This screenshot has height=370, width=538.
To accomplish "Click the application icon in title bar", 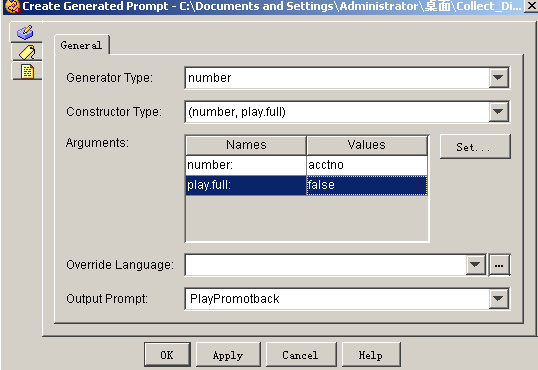I will tap(12, 6).
